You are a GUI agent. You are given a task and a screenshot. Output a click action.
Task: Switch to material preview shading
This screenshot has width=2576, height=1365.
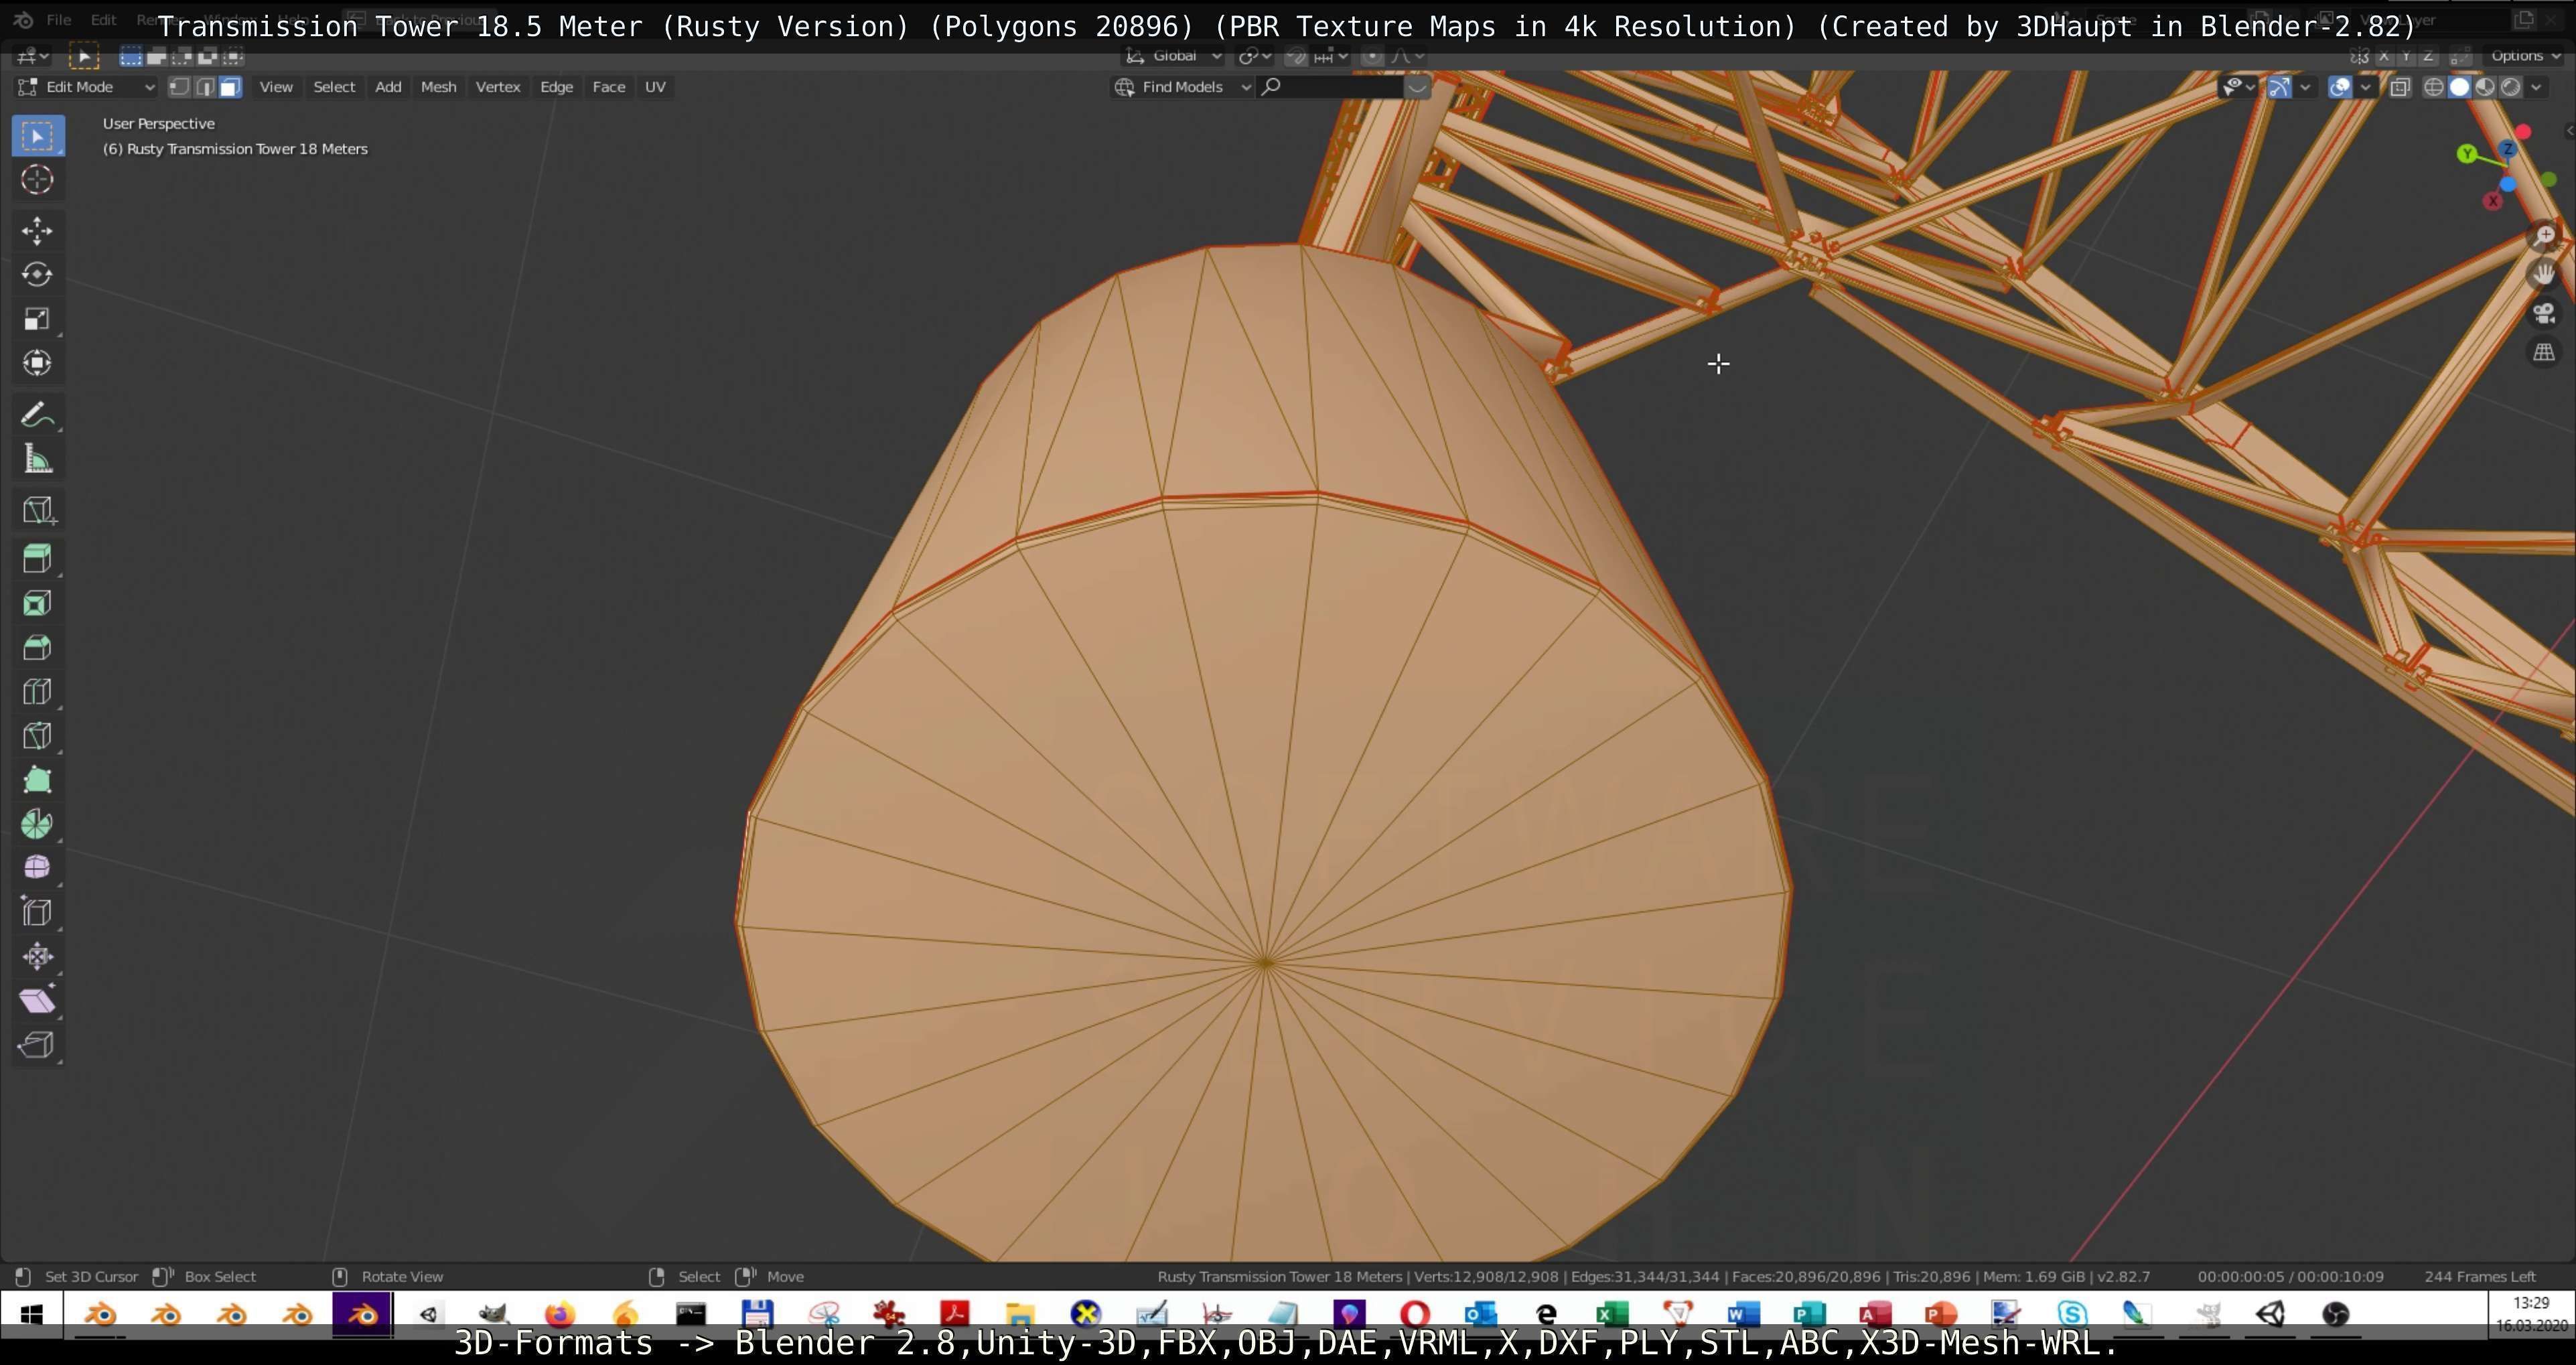click(x=2485, y=87)
